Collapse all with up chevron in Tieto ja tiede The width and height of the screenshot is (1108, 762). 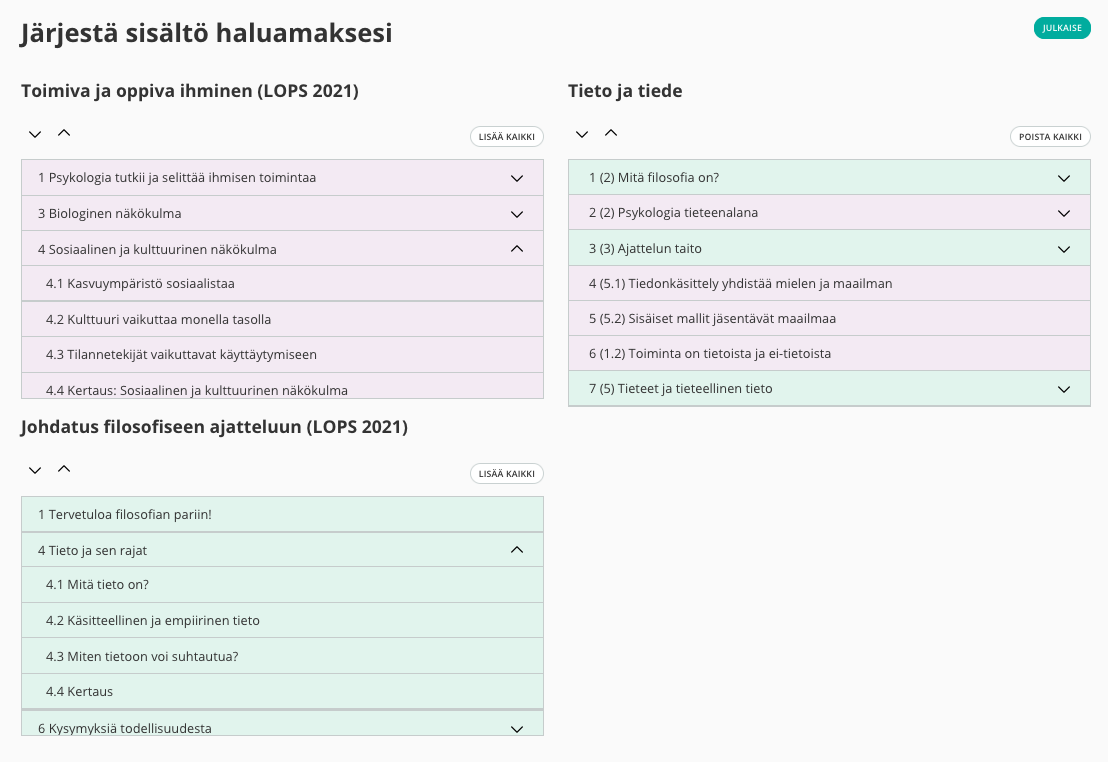tap(611, 133)
